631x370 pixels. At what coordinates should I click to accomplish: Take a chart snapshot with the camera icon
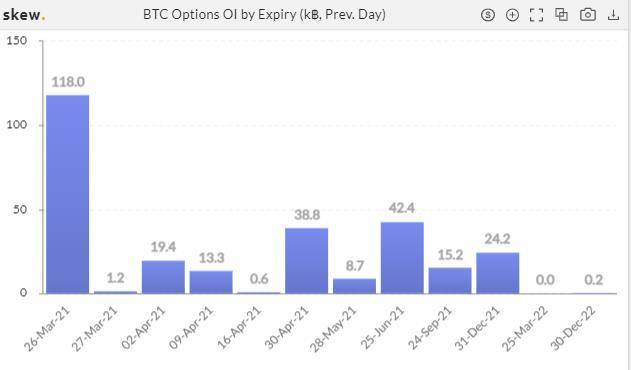tap(588, 15)
